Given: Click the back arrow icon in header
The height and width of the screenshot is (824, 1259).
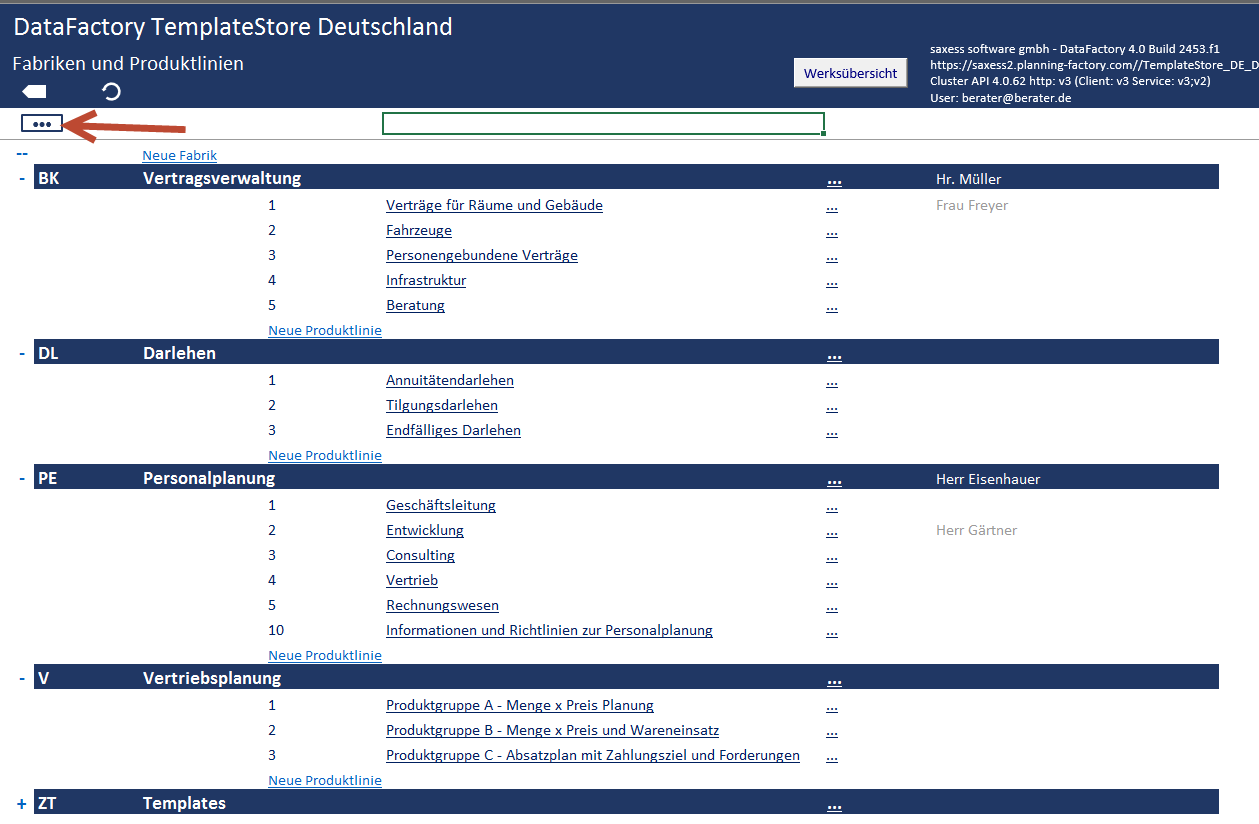Looking at the screenshot, I should pos(34,92).
